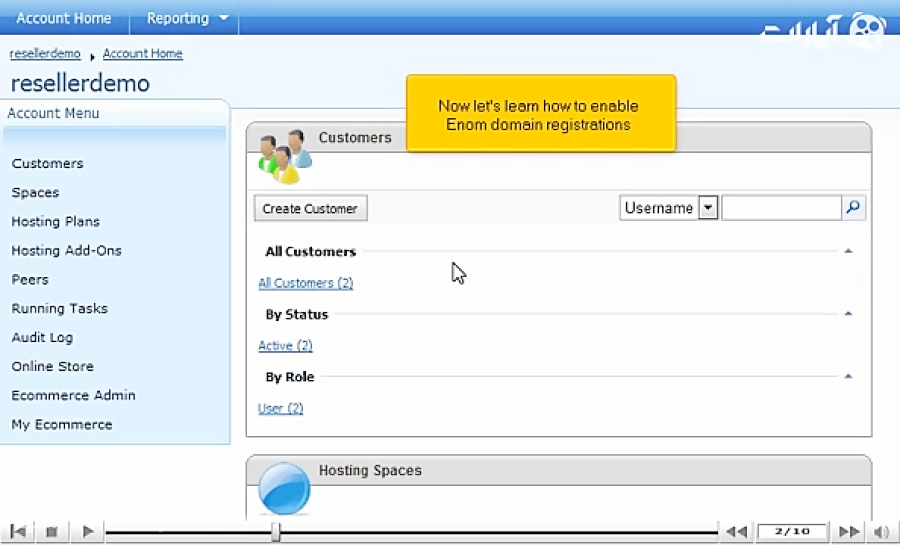Open the Username search filter dropdown
The height and width of the screenshot is (545, 900).
pyautogui.click(x=708, y=208)
